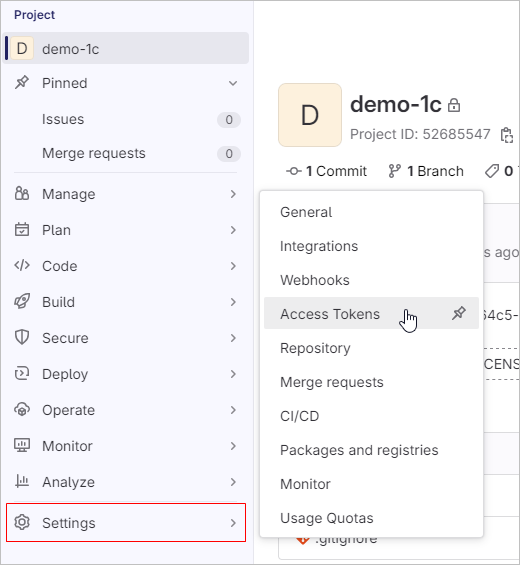Viewport: 520px width, 565px height.
Task: Click the pin icon next to Access Tokens
Action: click(459, 313)
